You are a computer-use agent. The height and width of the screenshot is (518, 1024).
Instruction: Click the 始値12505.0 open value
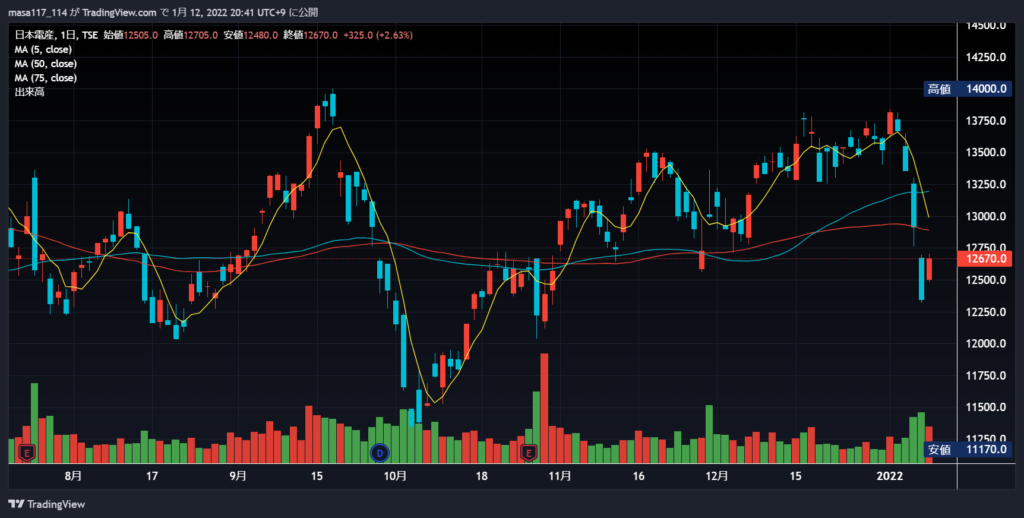(x=131, y=35)
